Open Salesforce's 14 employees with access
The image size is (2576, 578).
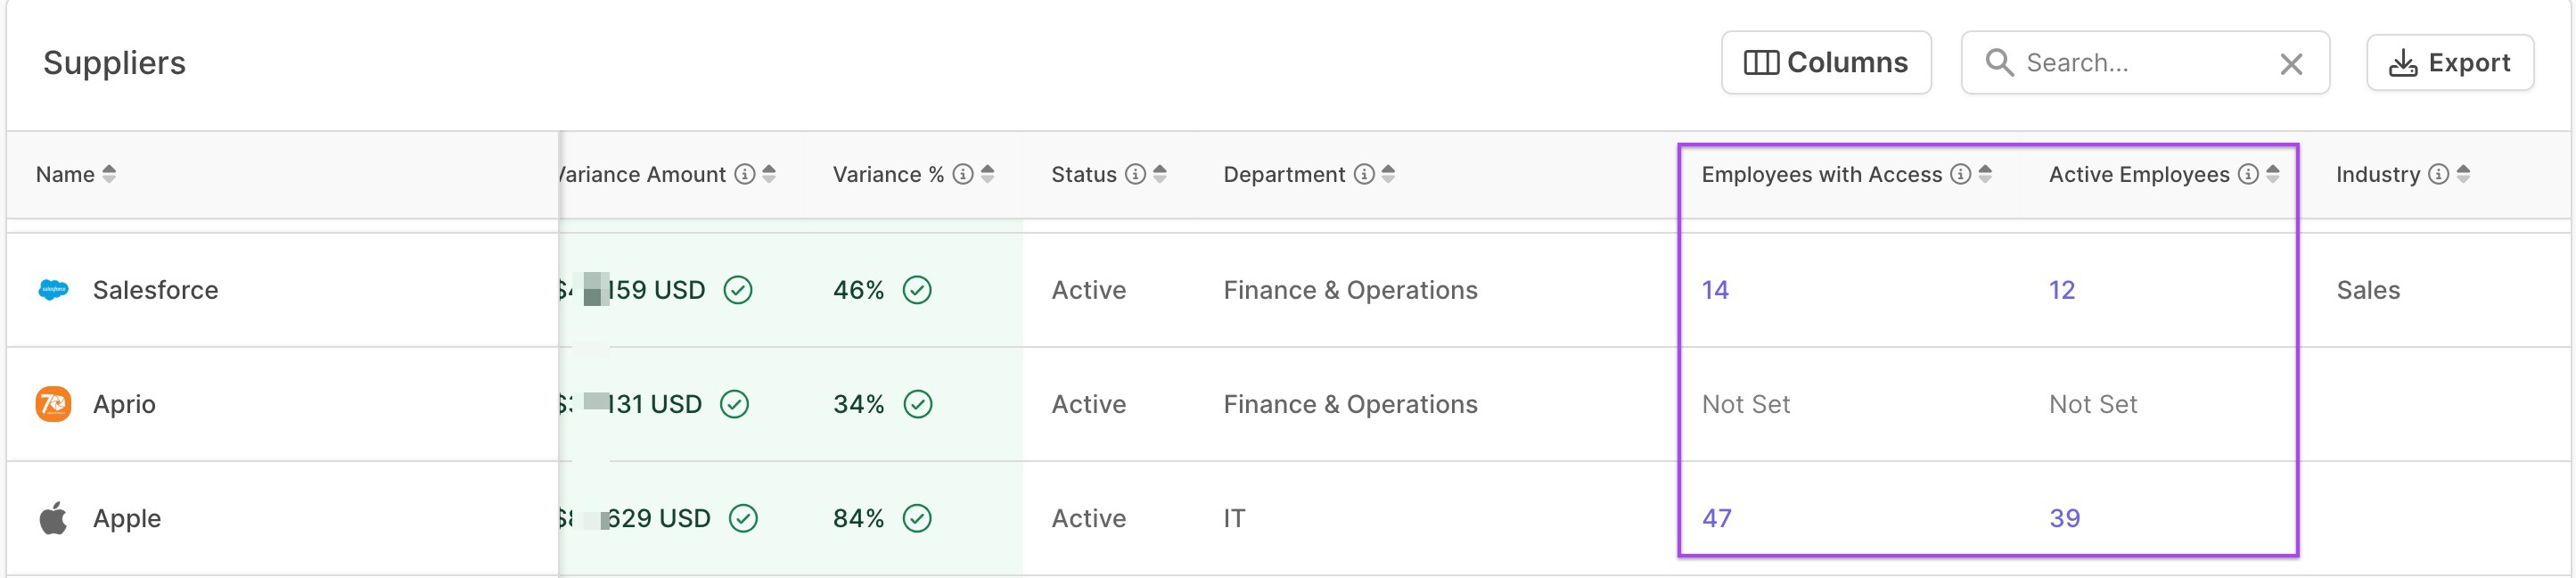(x=1714, y=290)
